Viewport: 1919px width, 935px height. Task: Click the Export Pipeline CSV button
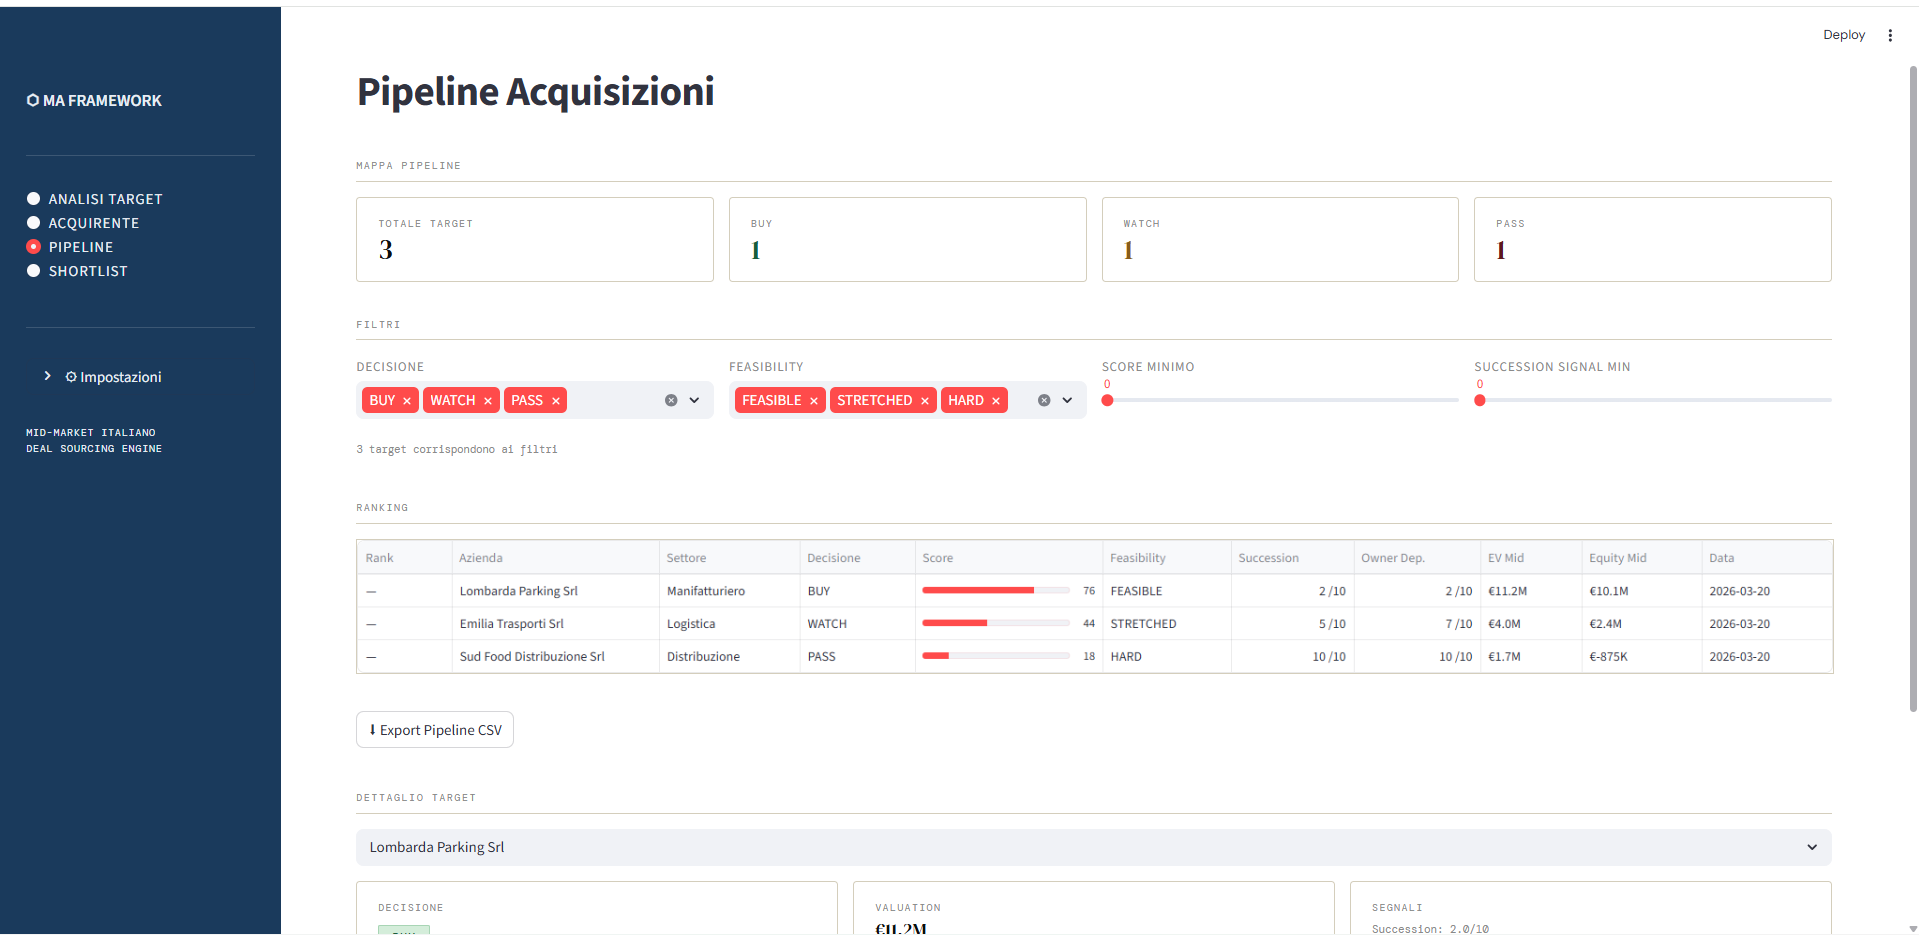coord(434,729)
